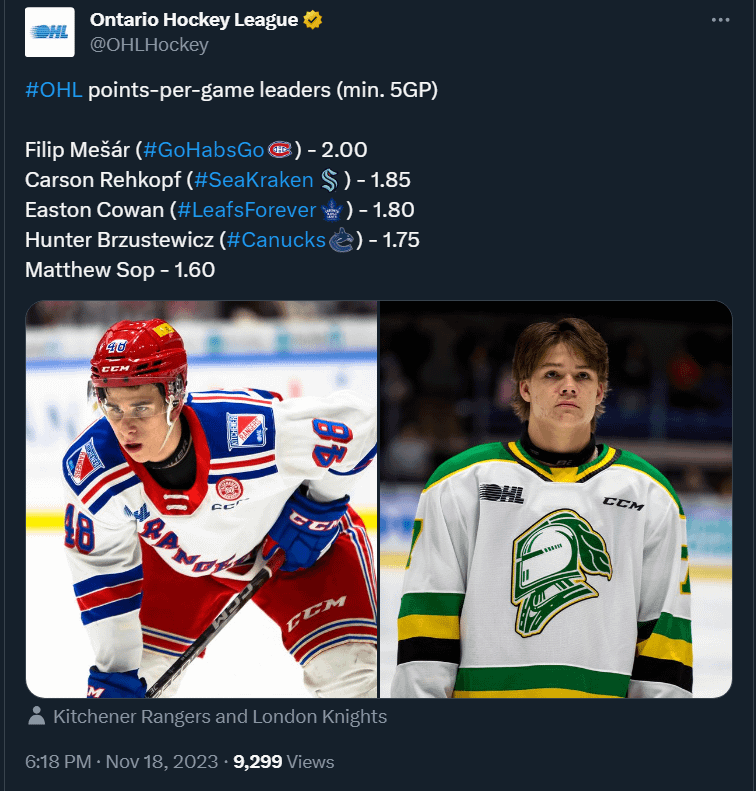Image resolution: width=756 pixels, height=791 pixels.
Task: Click the tagged-people person icon below photos
Action: coord(37,716)
